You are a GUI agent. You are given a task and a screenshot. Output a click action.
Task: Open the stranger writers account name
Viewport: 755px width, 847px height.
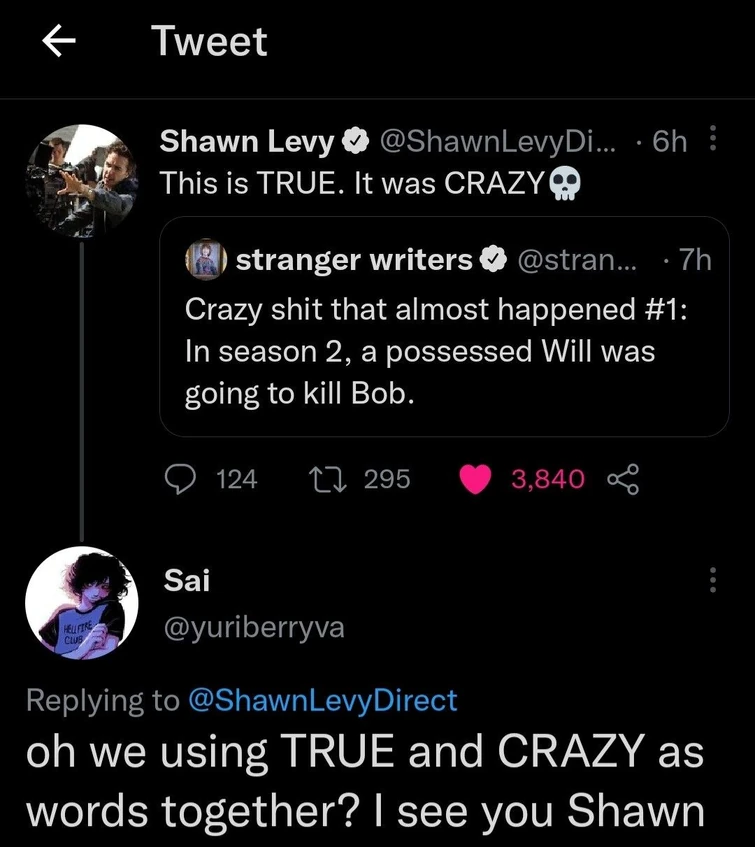pyautogui.click(x=353, y=260)
